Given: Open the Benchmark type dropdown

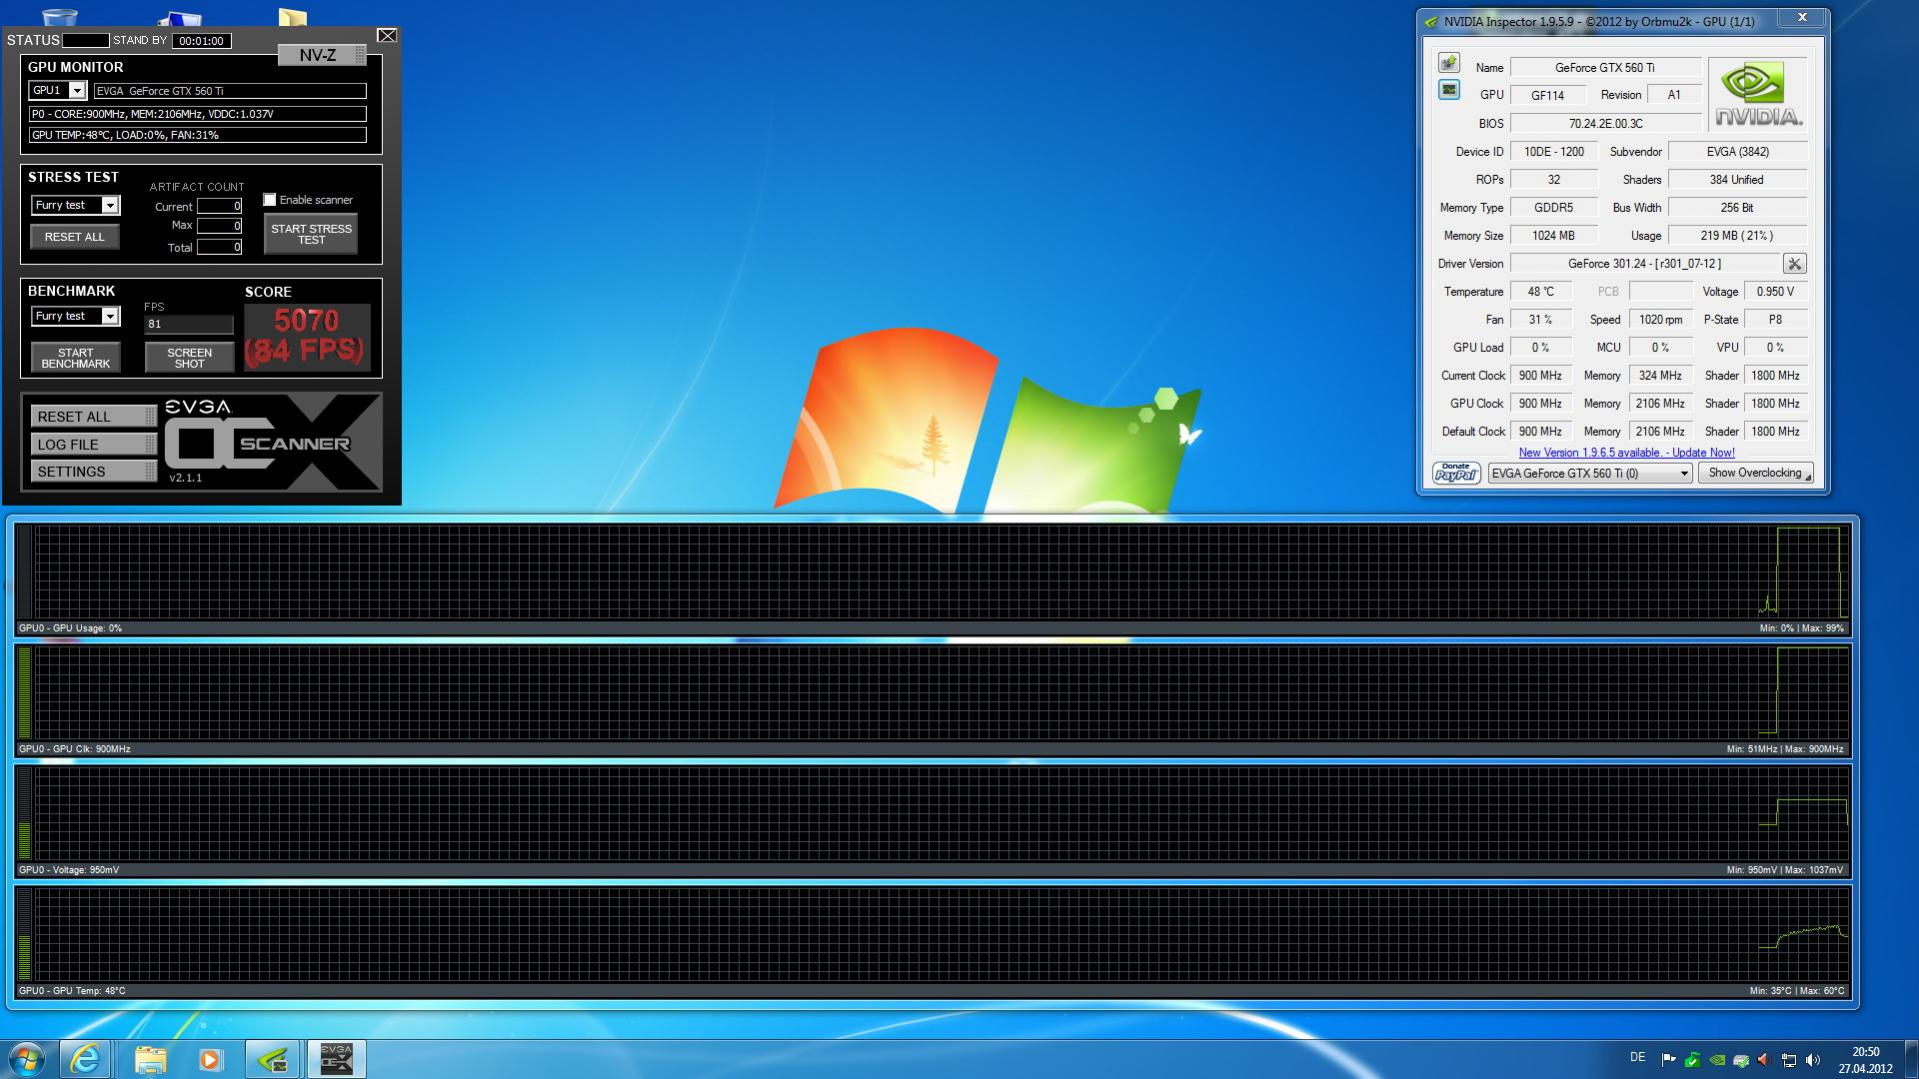Looking at the screenshot, I should point(110,316).
